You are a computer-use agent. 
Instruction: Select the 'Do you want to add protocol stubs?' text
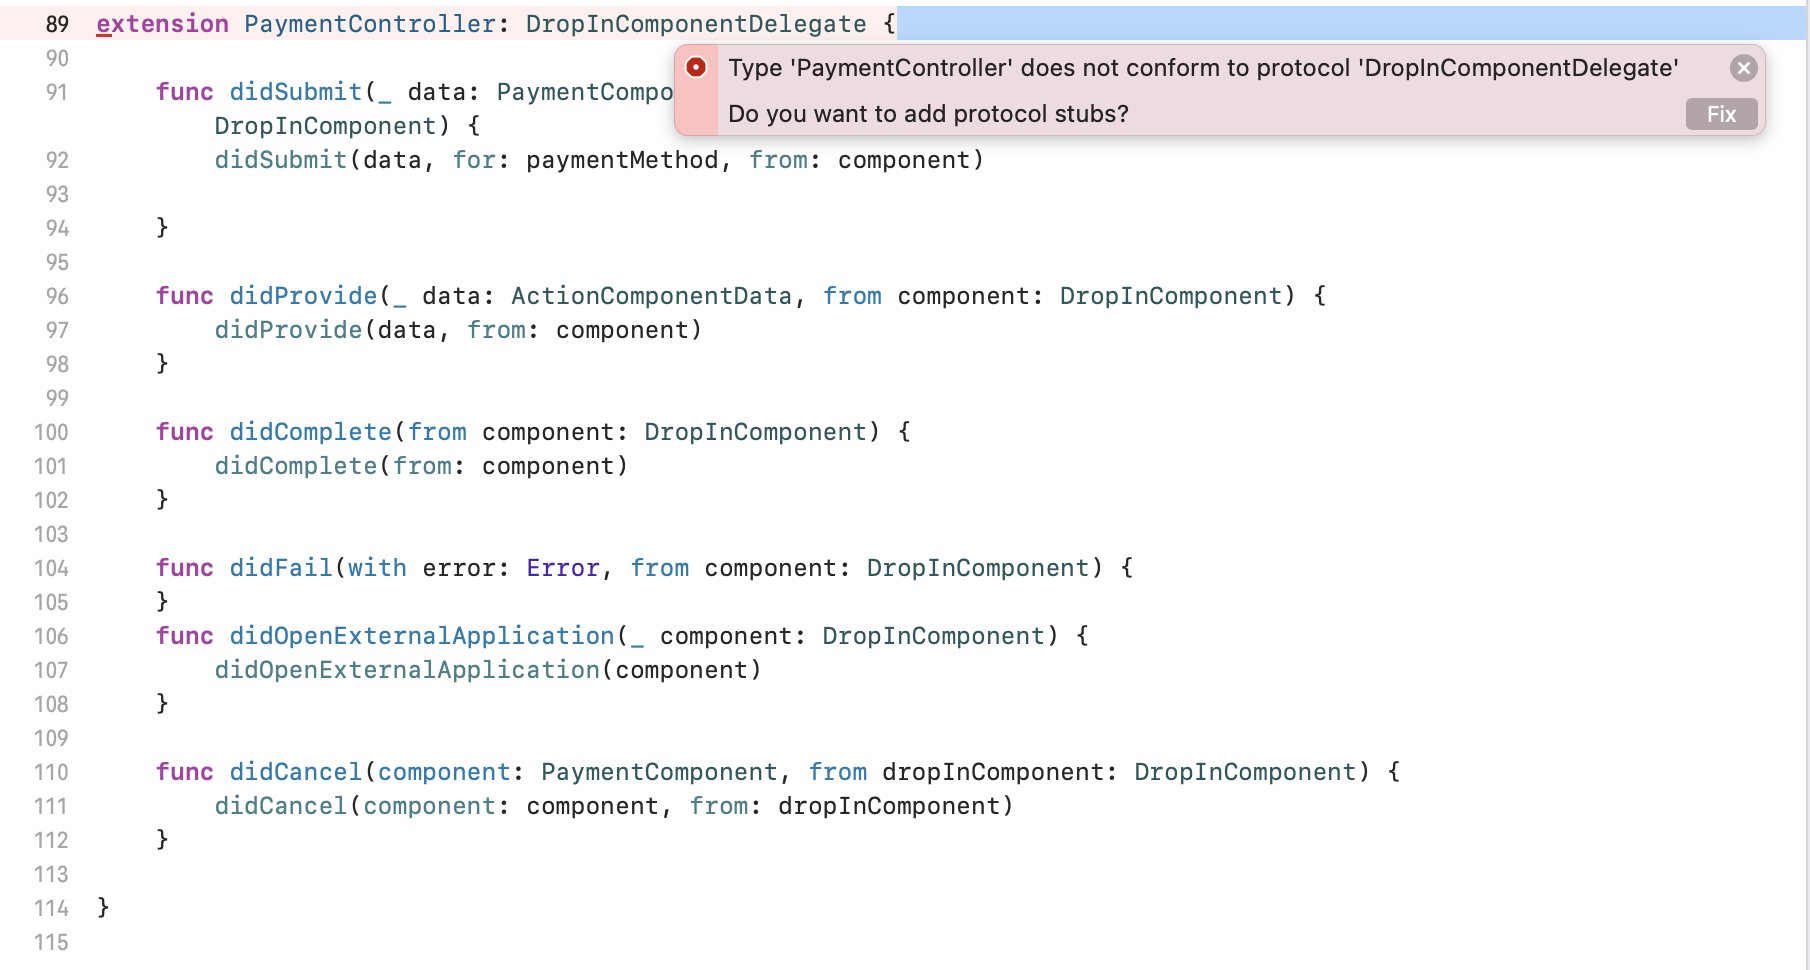pyautogui.click(x=928, y=114)
